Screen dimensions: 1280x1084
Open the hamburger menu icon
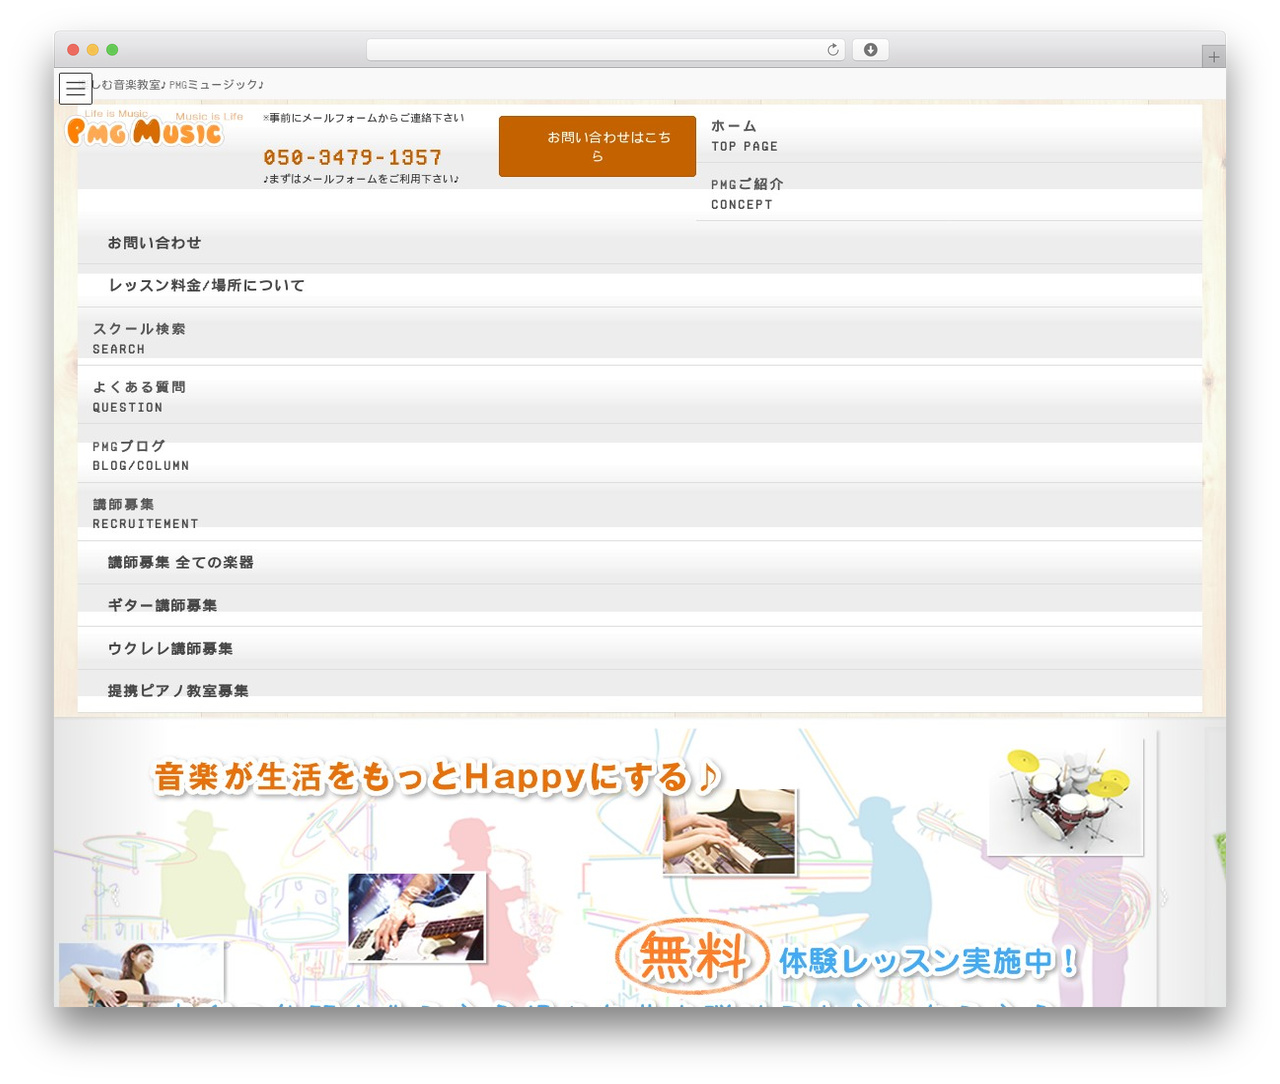tap(75, 89)
